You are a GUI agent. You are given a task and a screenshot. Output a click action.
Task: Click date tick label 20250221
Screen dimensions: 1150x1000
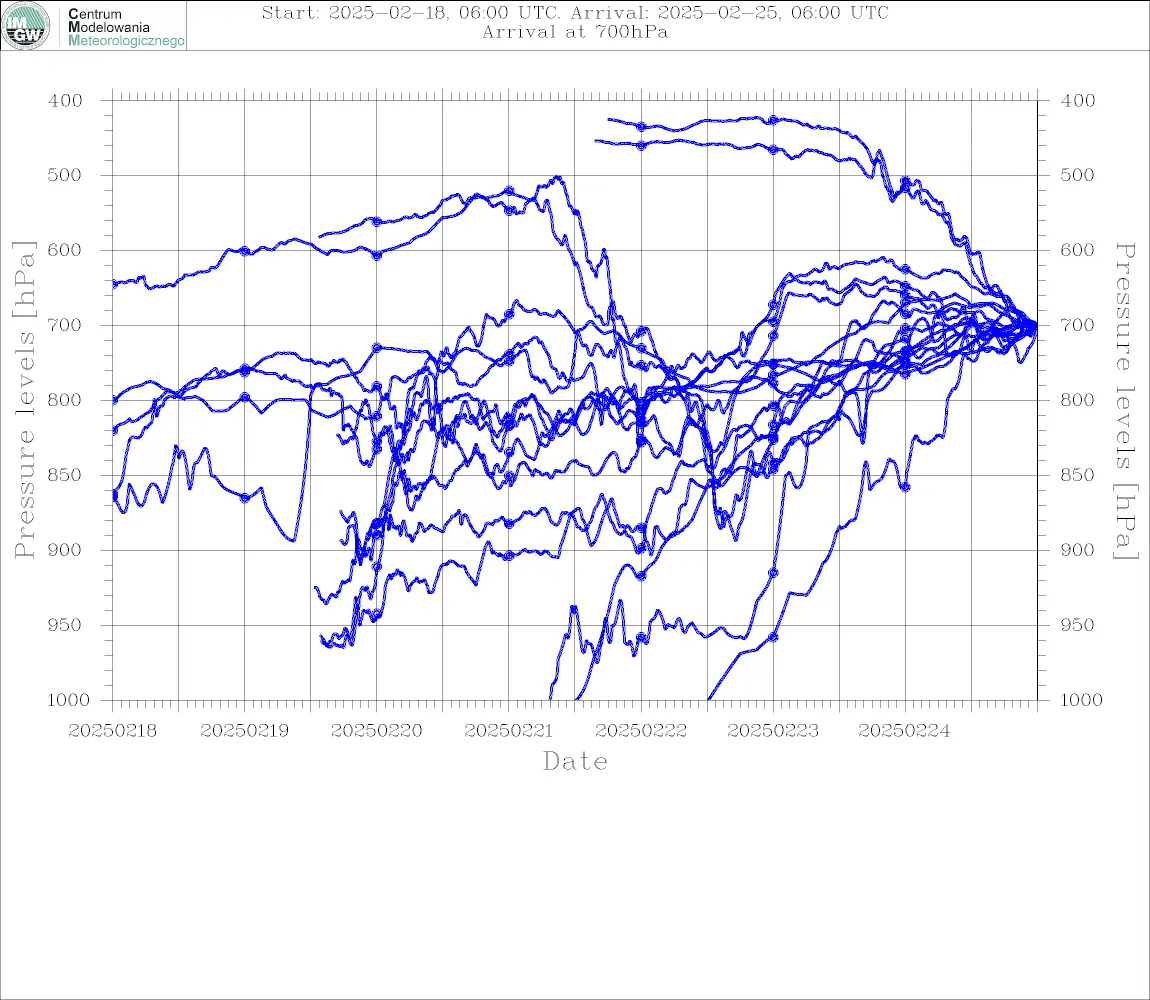[x=508, y=731]
